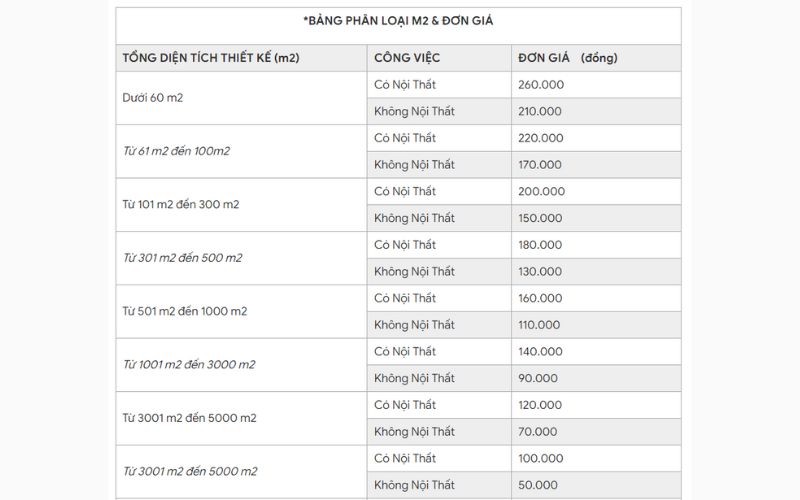Screen dimensions: 800x500
Task: Click the 130.000 price cell
Action: (541, 271)
